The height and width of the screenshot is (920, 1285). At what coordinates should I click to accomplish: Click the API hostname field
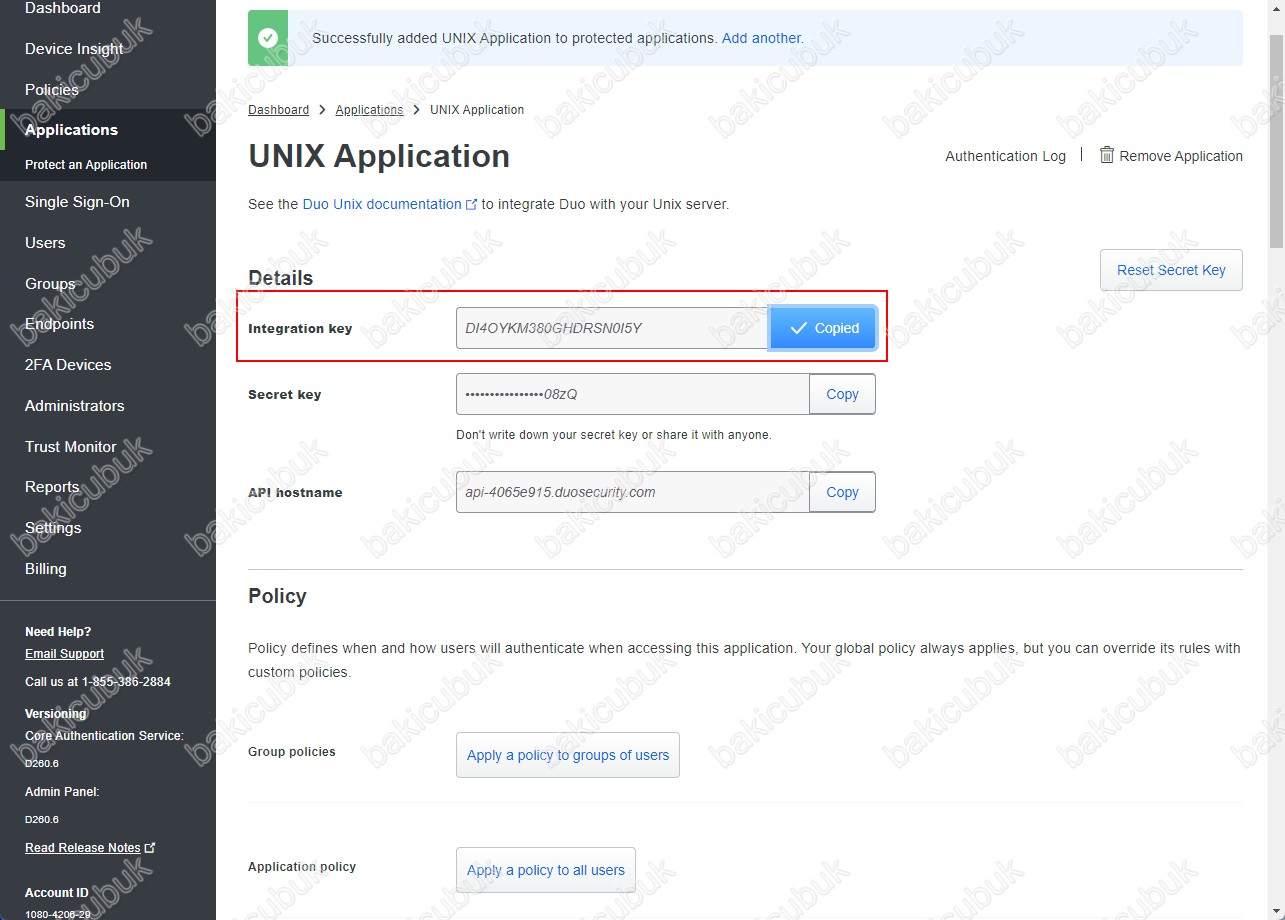(633, 492)
